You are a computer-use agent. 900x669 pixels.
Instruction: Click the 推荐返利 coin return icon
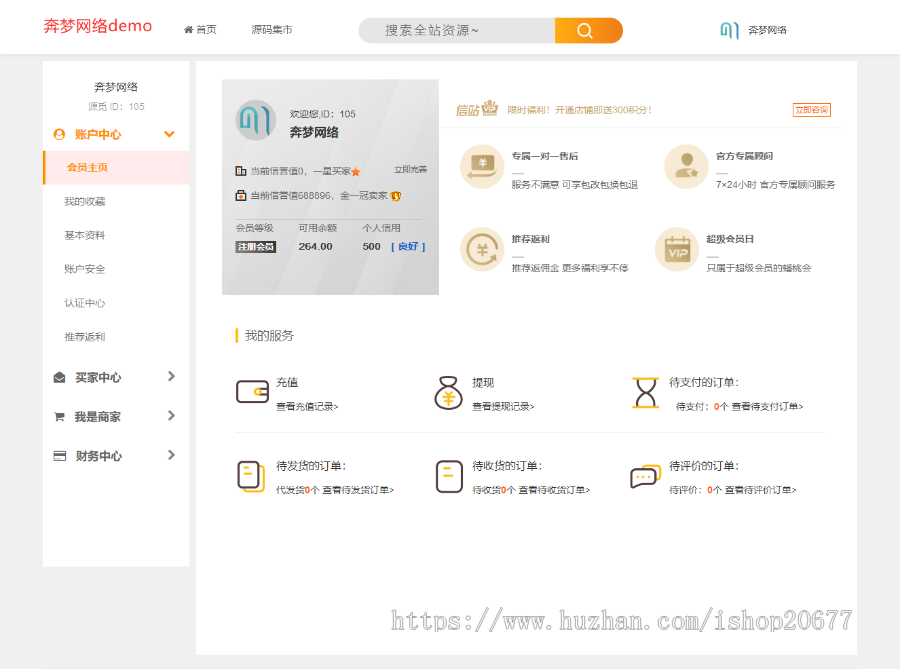(482, 250)
